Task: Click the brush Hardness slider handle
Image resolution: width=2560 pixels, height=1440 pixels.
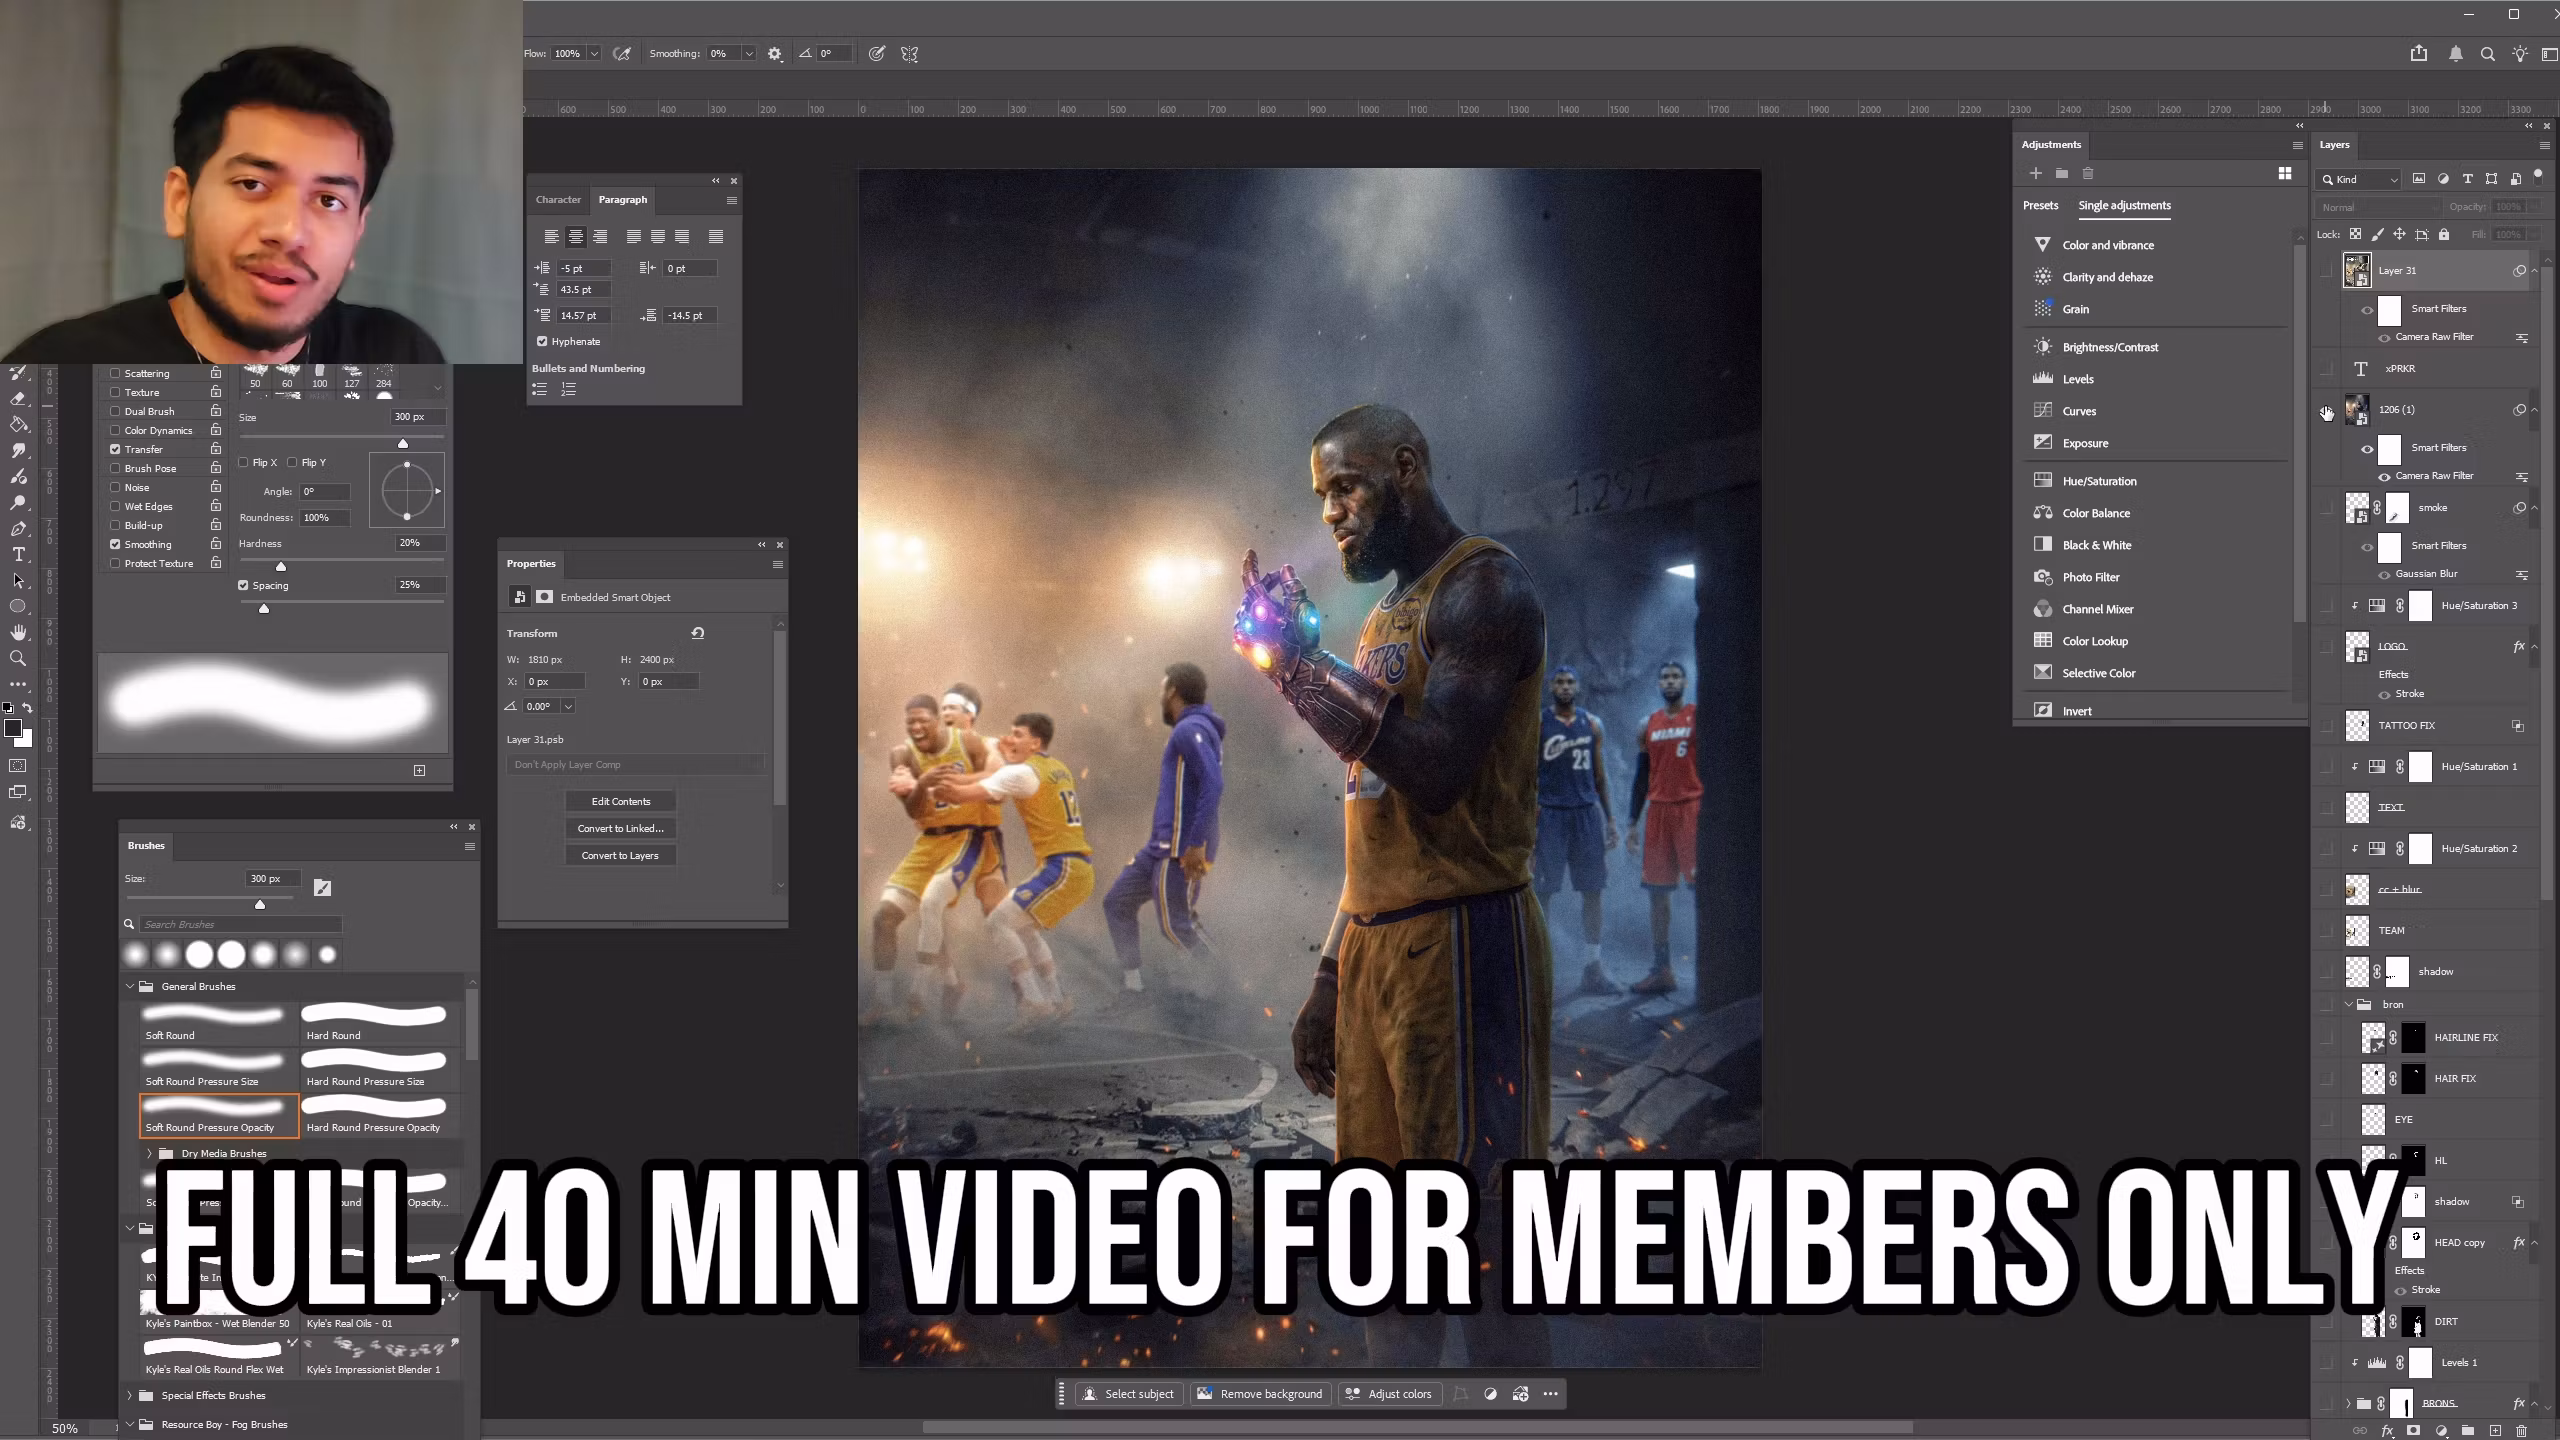Action: tap(281, 566)
